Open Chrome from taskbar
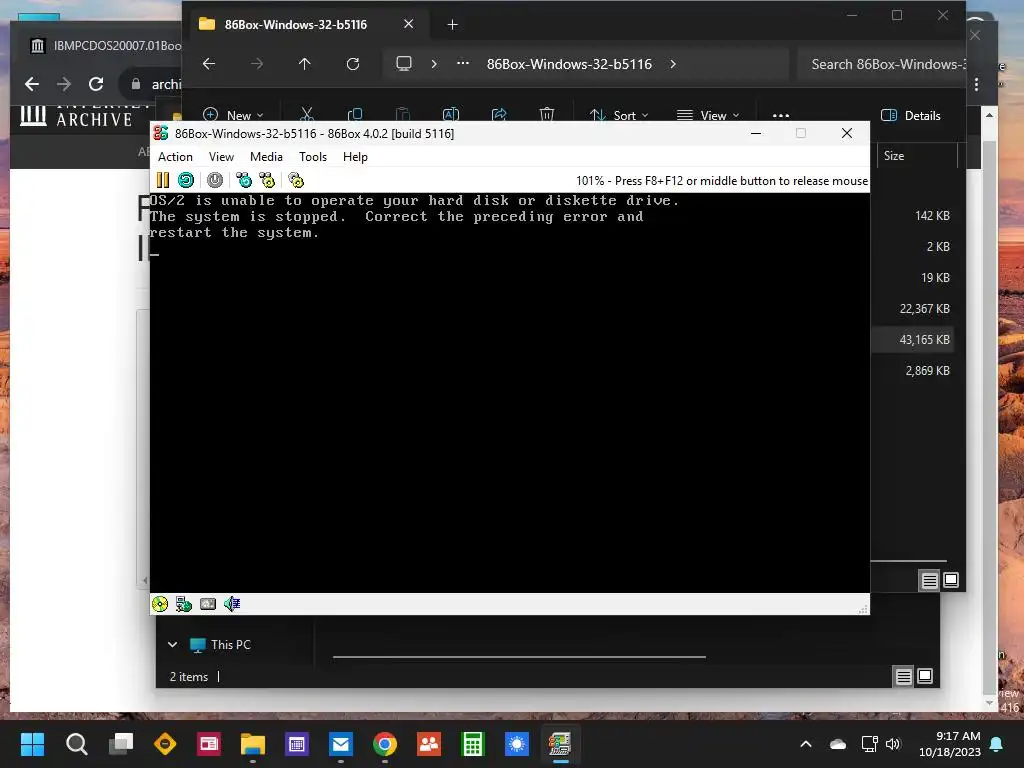 385,744
